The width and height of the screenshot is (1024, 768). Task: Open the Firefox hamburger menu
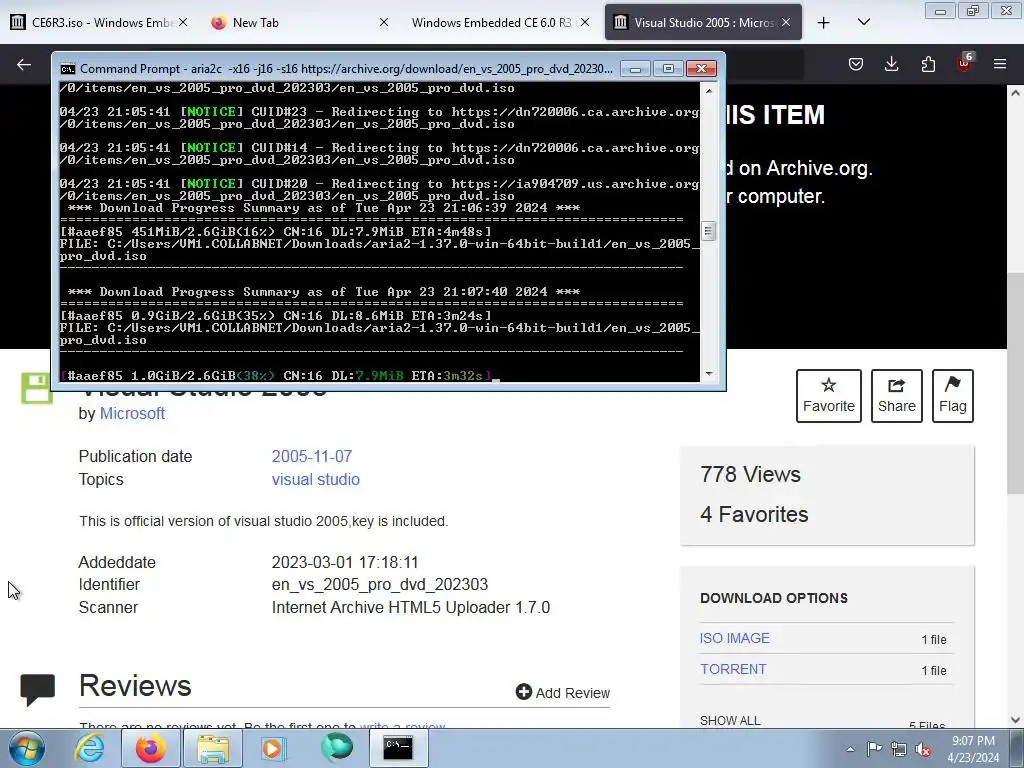point(1000,64)
